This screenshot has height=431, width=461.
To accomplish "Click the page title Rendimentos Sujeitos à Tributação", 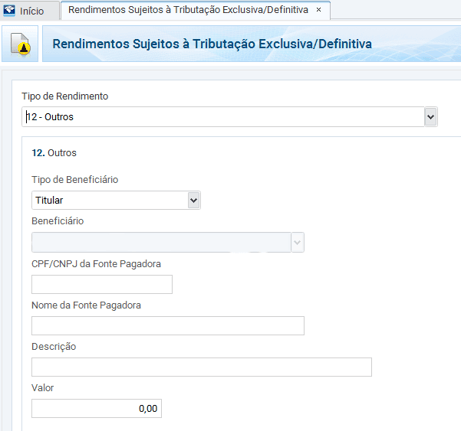I will click(x=212, y=44).
